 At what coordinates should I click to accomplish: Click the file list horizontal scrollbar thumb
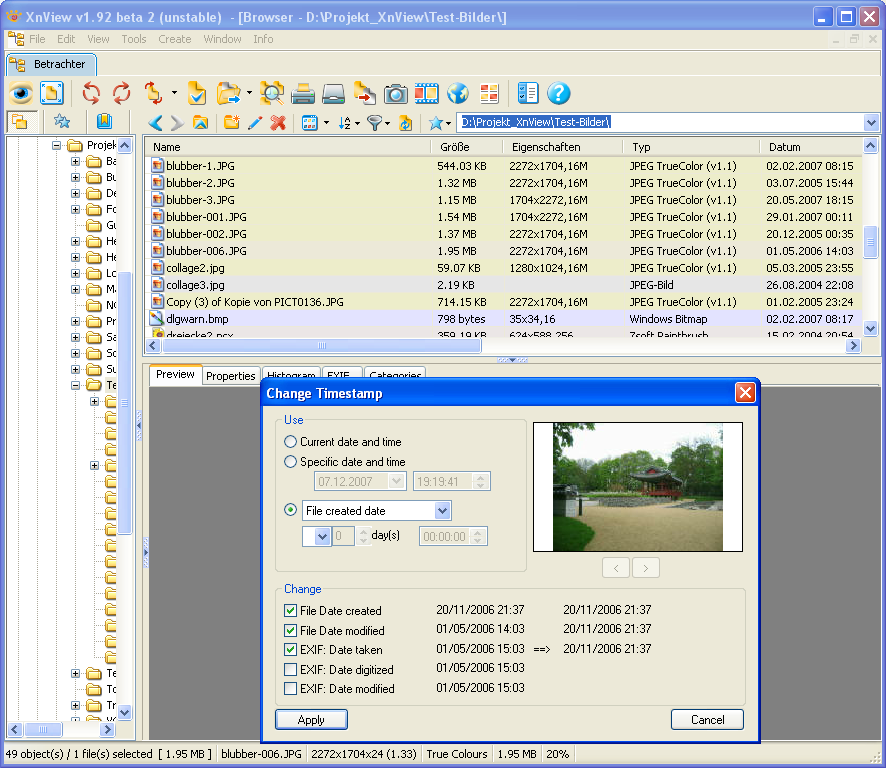321,345
